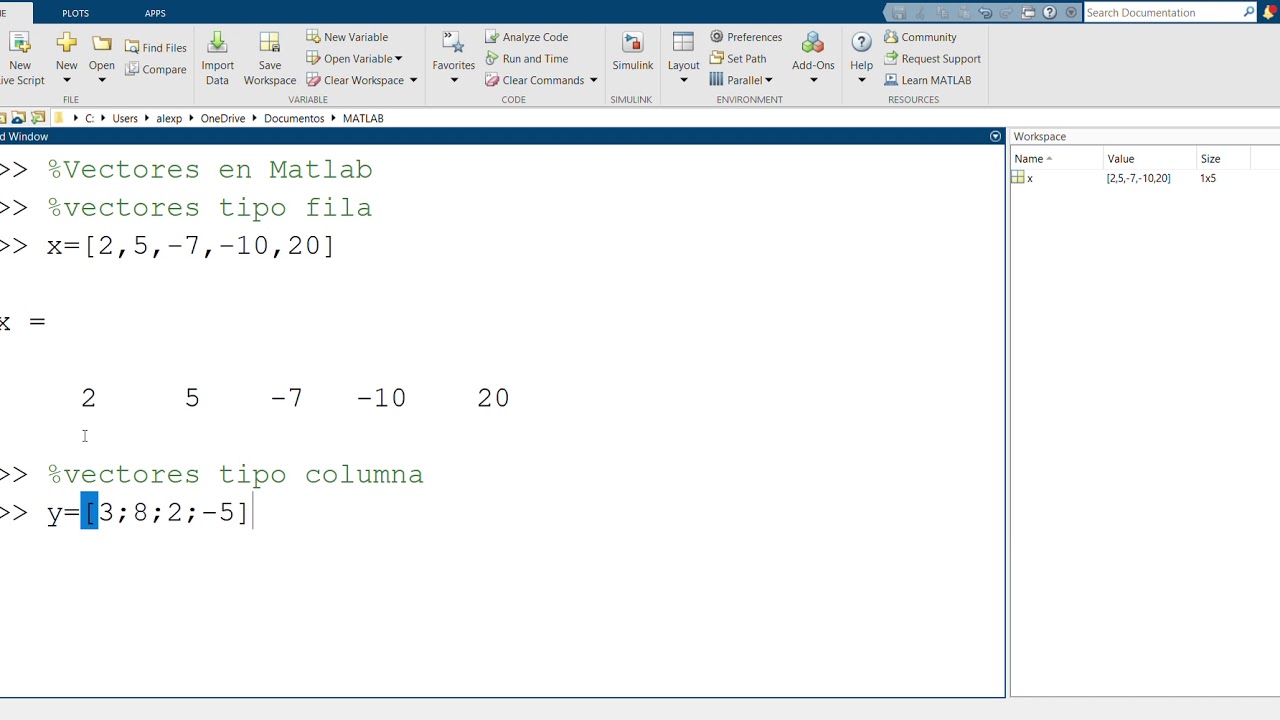Click the x variable icon in Workspace
The height and width of the screenshot is (720, 1280).
1018,178
